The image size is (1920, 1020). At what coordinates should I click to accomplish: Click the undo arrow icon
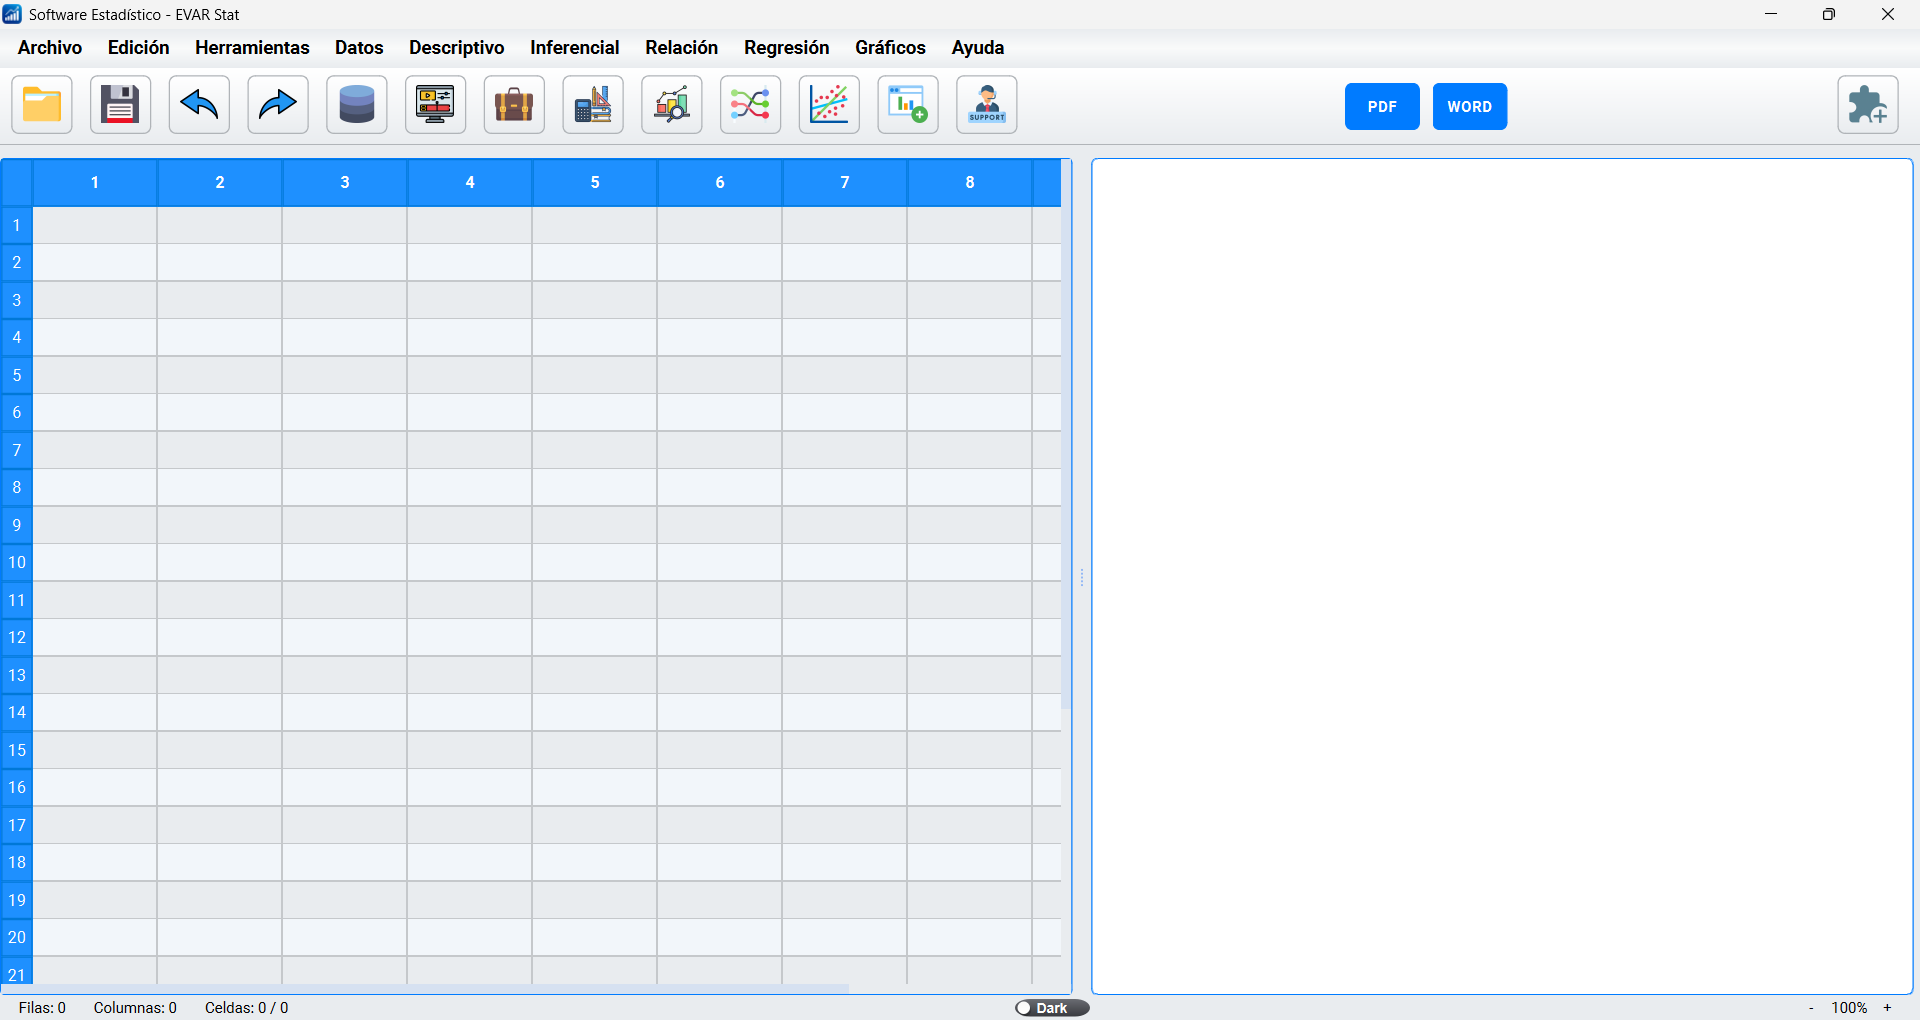coord(199,105)
